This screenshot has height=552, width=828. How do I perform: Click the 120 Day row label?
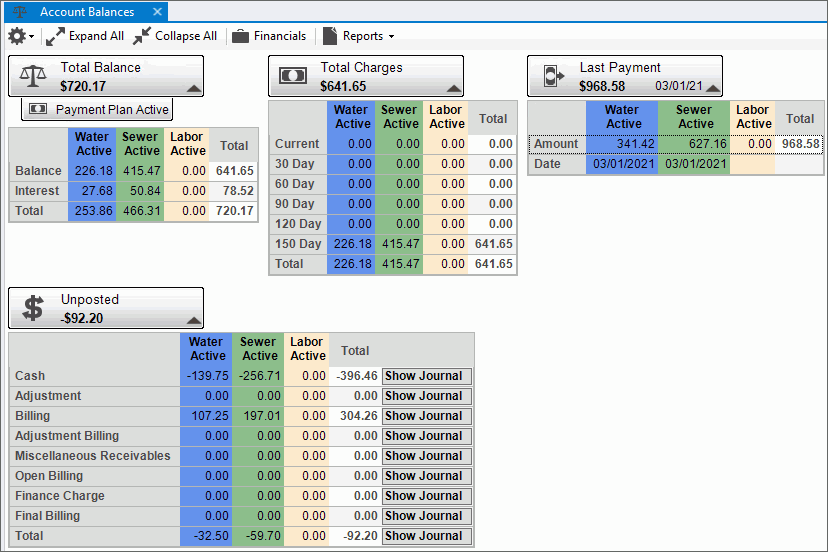[x=298, y=224]
